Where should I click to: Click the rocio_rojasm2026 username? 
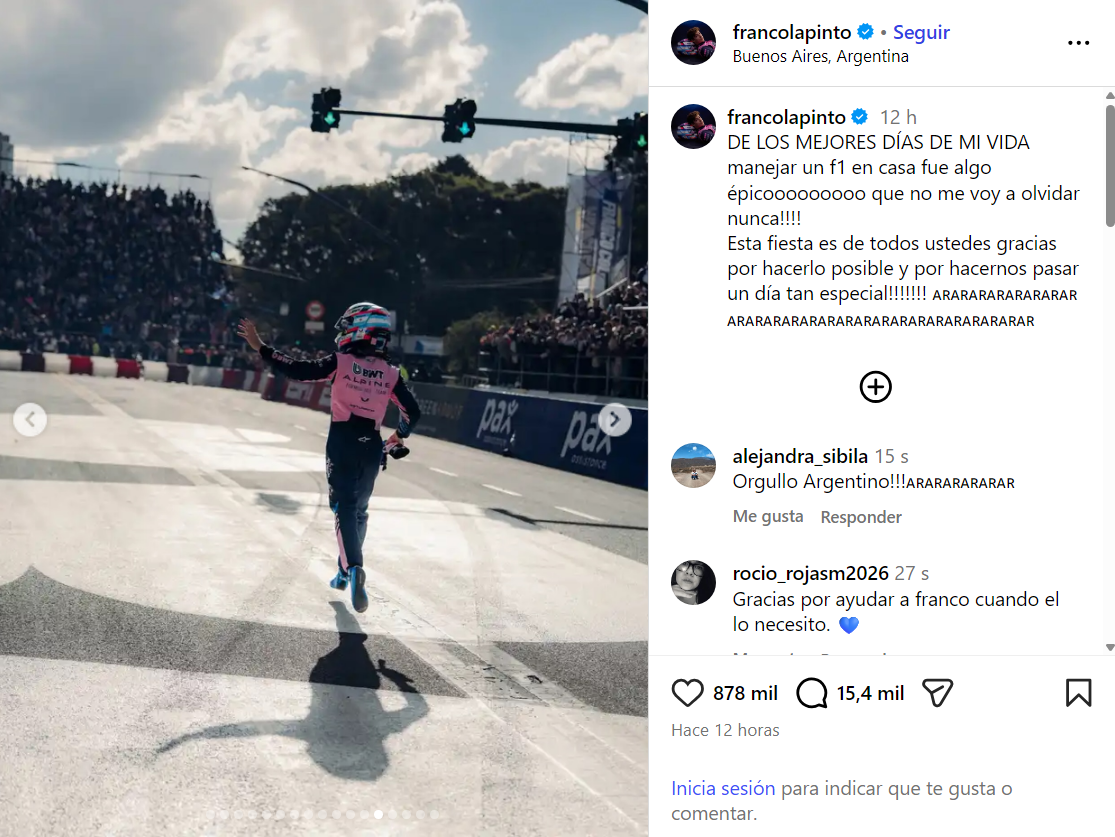(x=811, y=573)
